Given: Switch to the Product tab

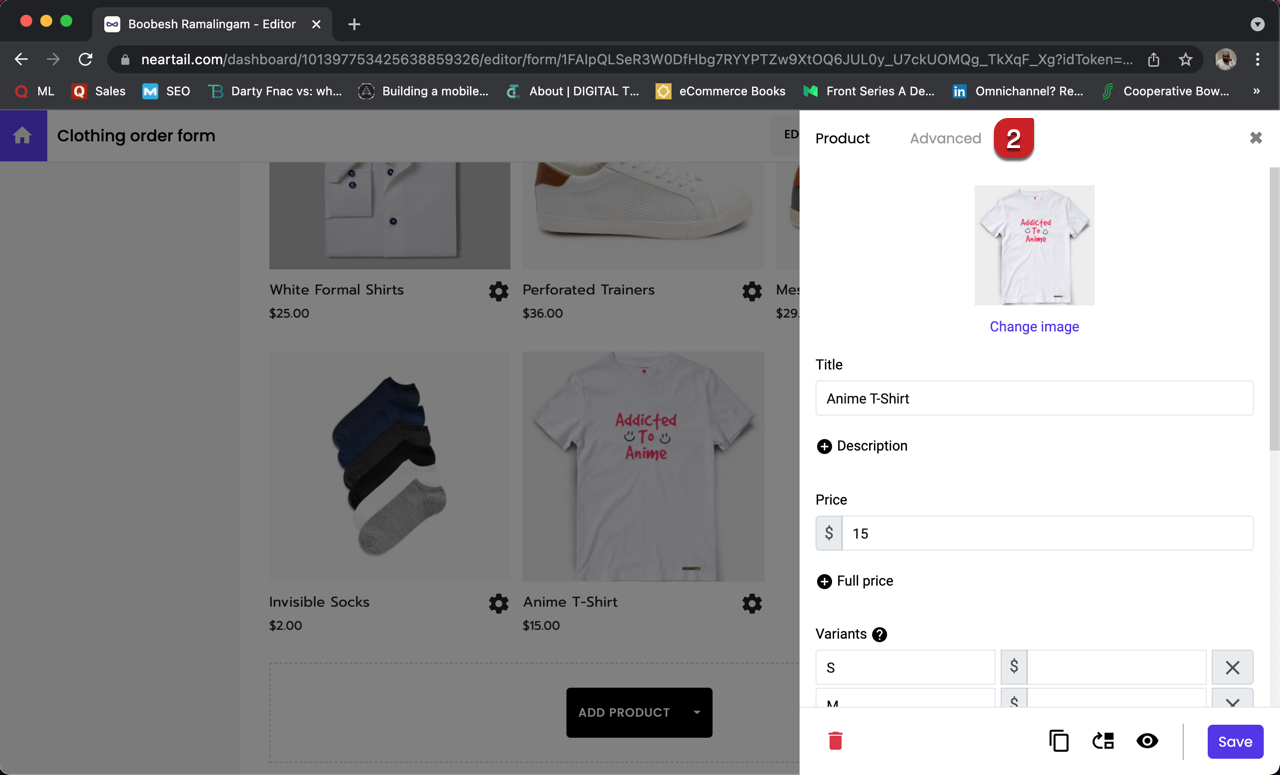Looking at the screenshot, I should [842, 138].
